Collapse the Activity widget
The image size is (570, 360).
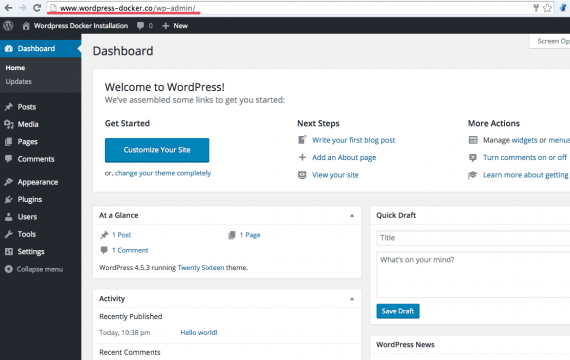[352, 299]
